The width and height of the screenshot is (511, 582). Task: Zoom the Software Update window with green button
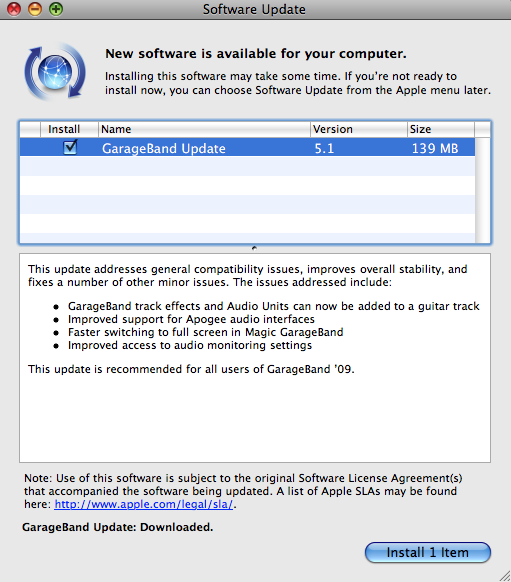point(56,9)
